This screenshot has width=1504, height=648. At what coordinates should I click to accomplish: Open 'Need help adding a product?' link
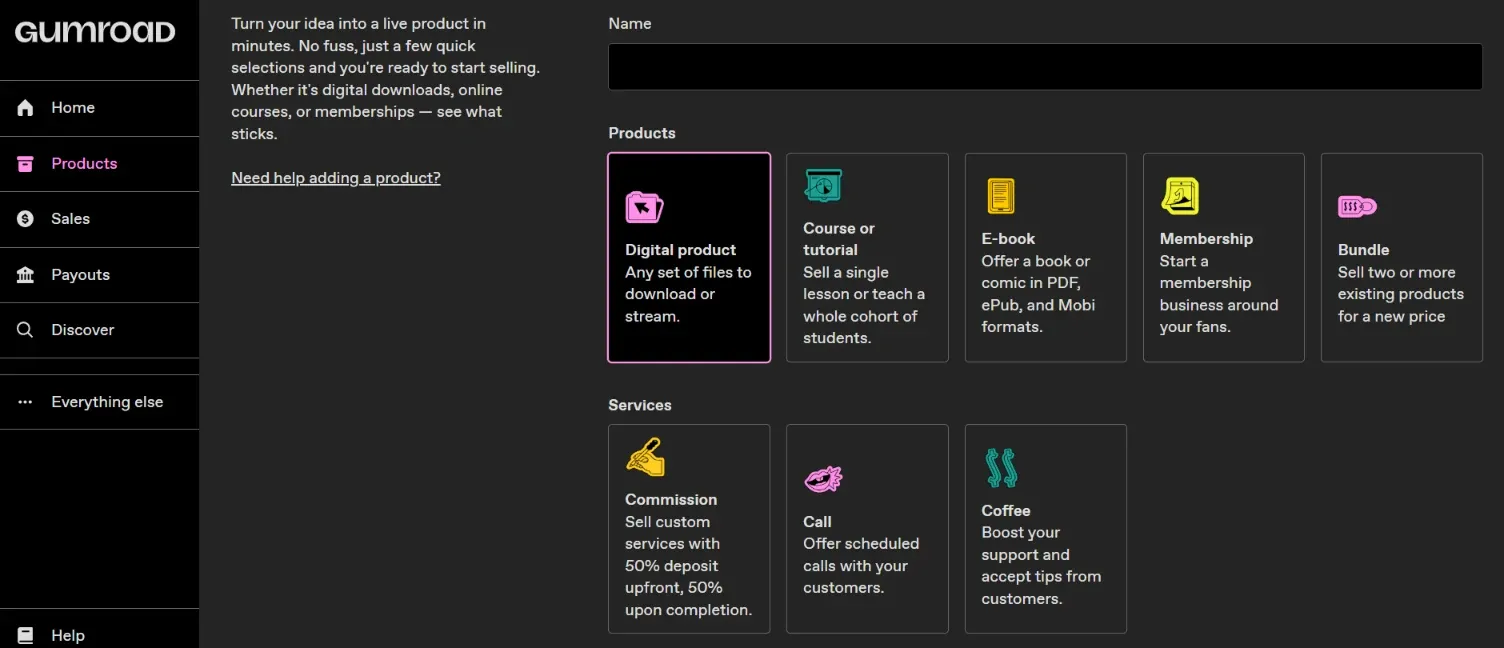(336, 178)
